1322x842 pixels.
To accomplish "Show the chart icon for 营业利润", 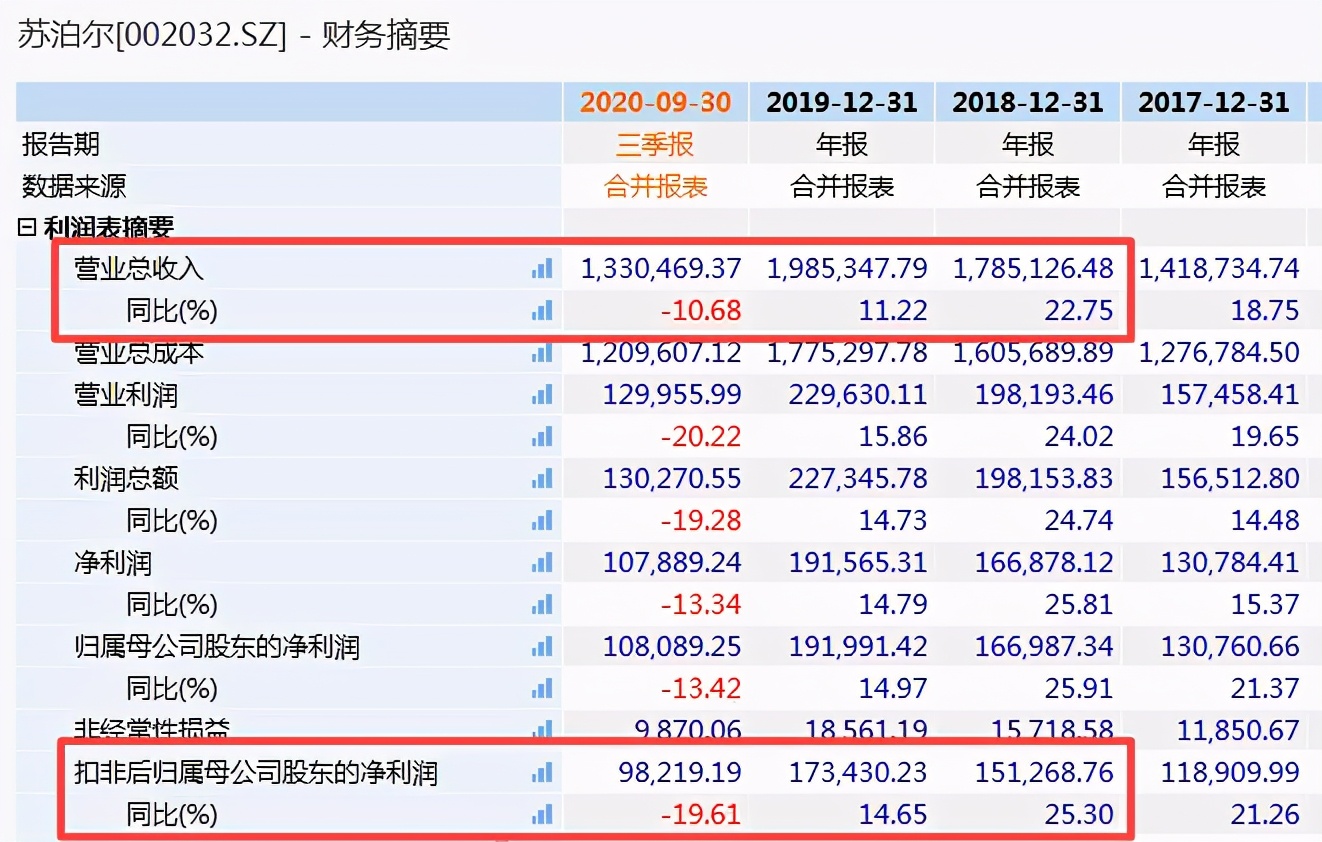I will (x=542, y=395).
